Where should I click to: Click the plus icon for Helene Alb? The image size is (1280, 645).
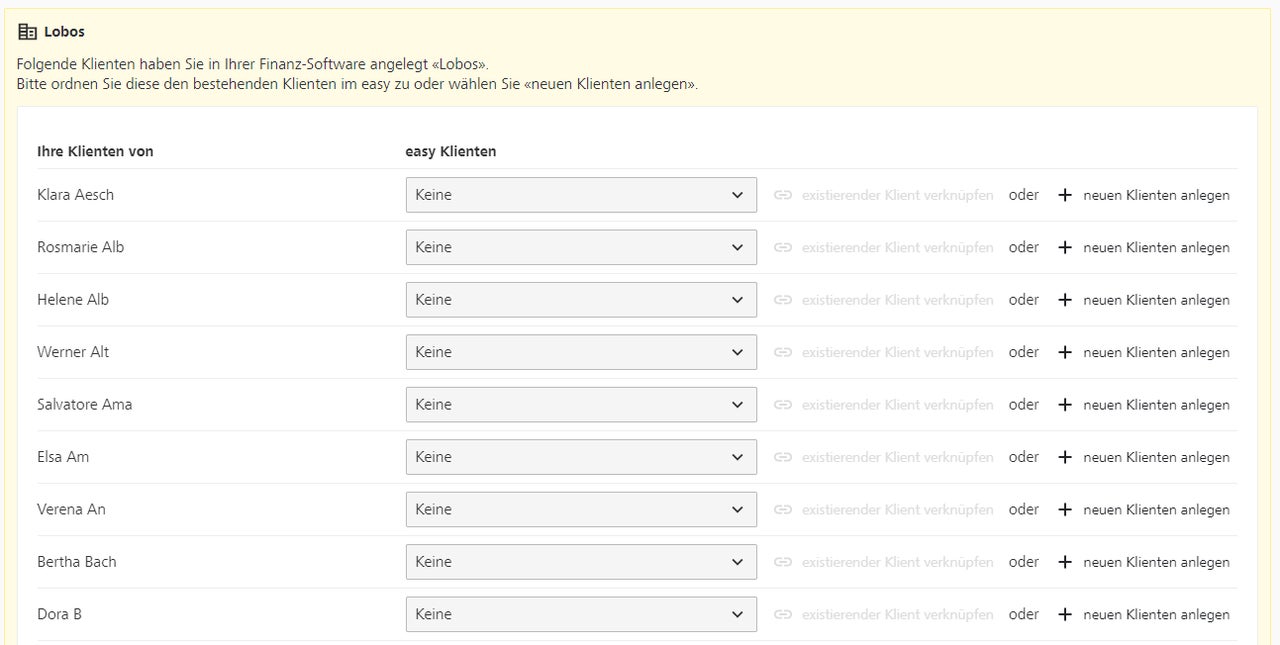pyautogui.click(x=1065, y=300)
